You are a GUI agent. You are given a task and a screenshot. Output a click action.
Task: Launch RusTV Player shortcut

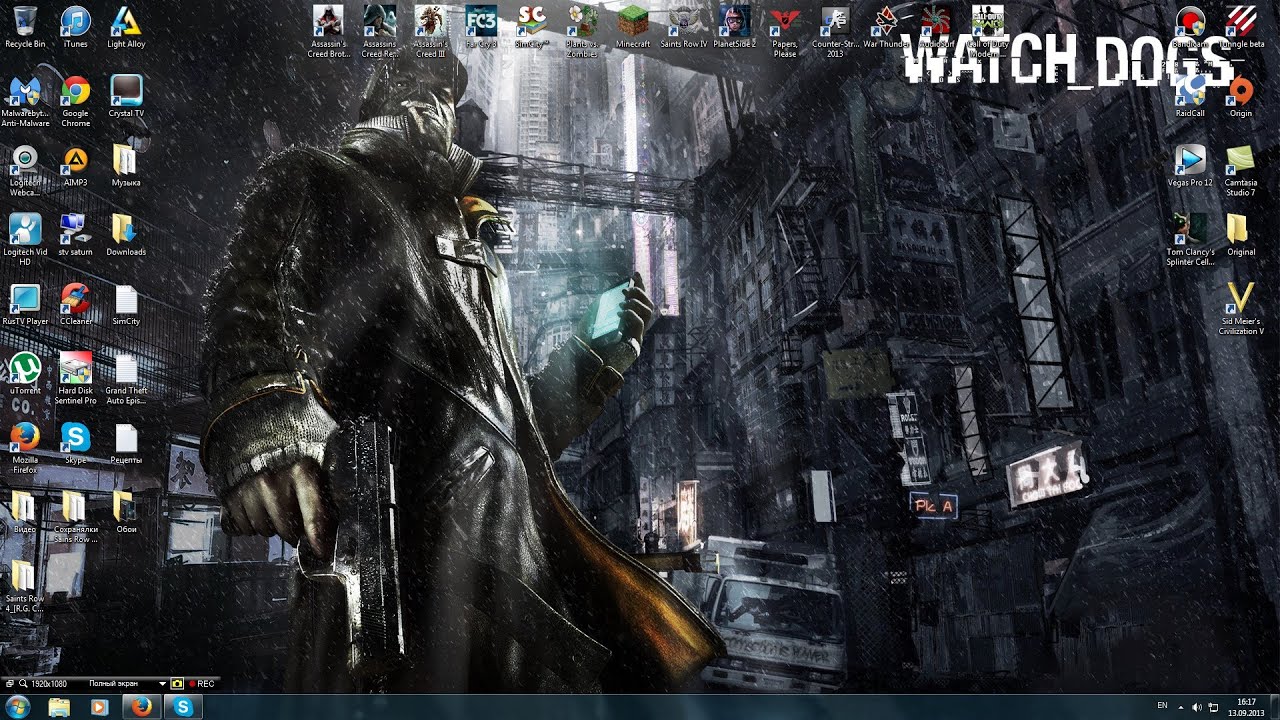(25, 305)
